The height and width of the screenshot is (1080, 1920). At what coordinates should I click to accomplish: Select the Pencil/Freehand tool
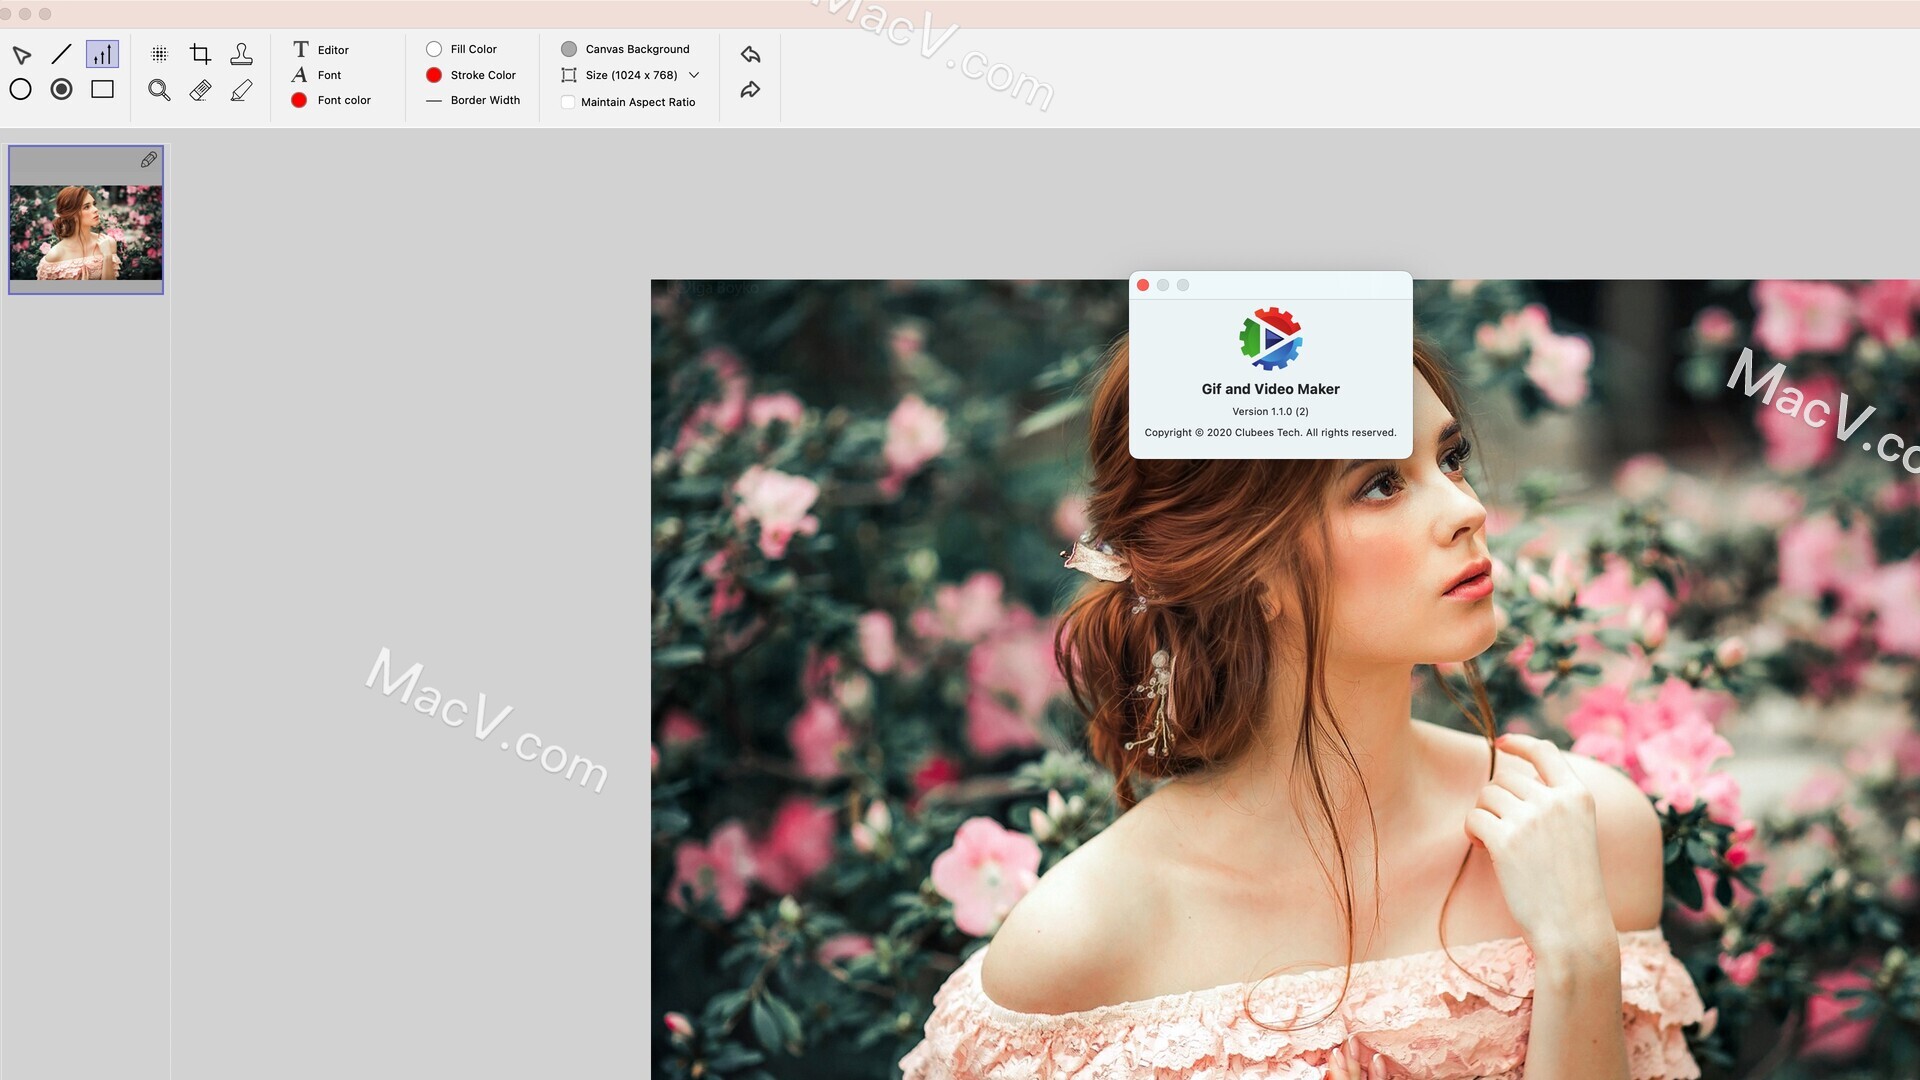240,90
